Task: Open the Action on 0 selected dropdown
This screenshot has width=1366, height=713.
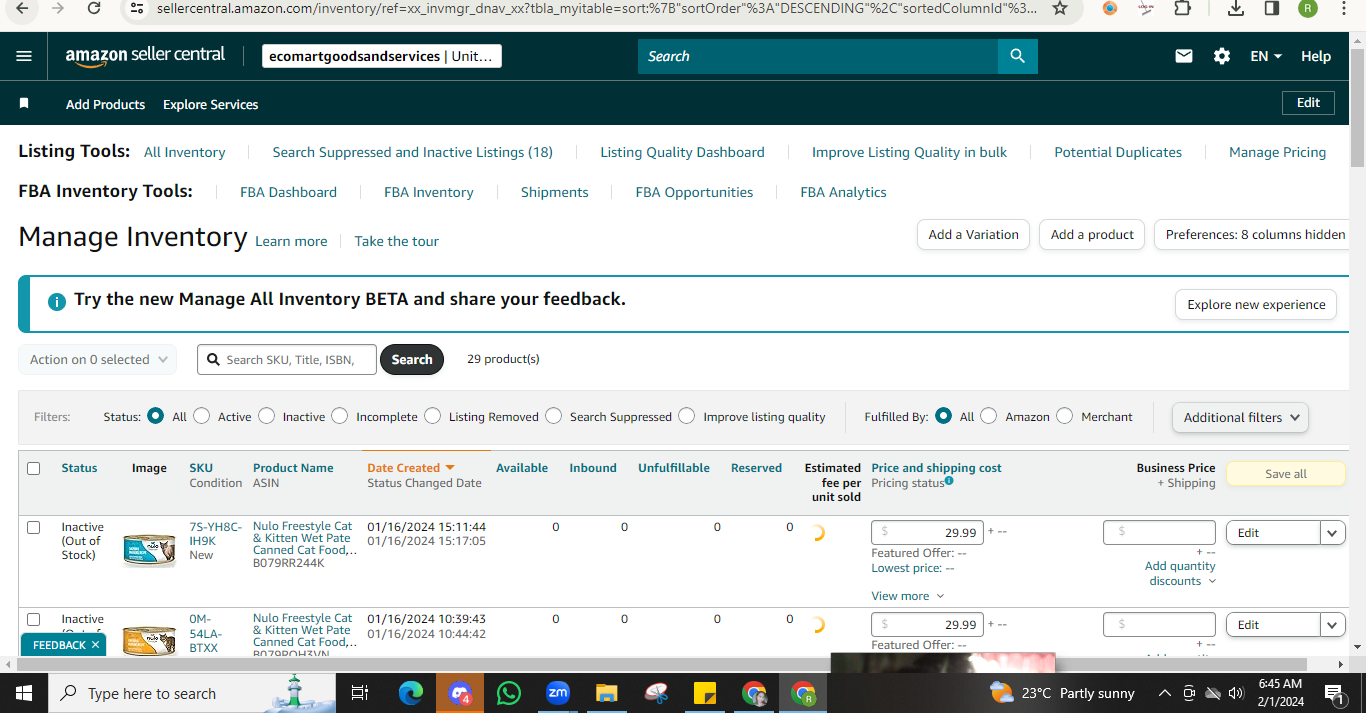Action: [x=97, y=360]
